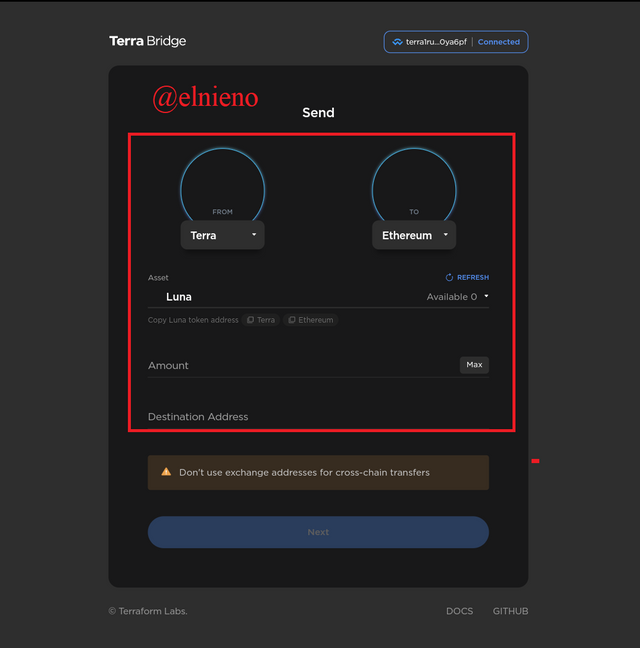Copy Luna token address for Terra
Screen dimensions: 640x648
click(261, 320)
